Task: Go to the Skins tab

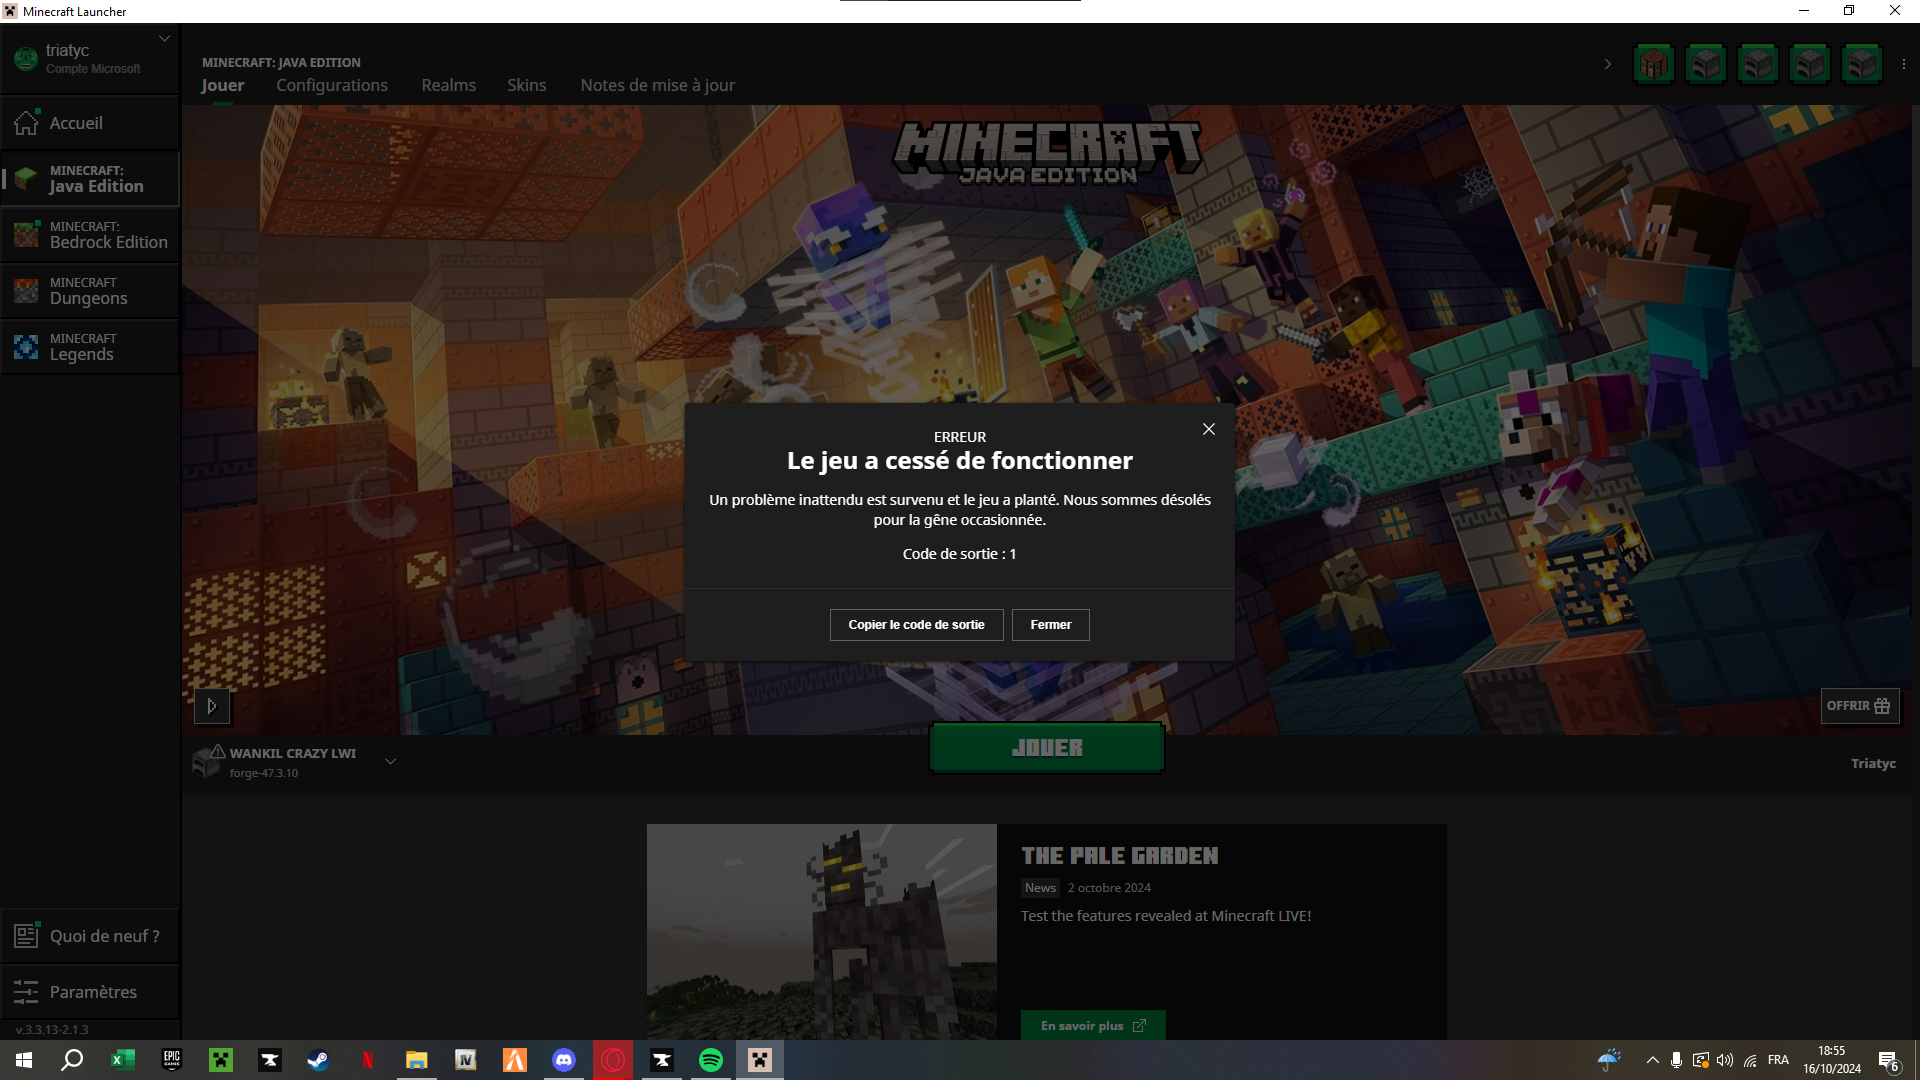Action: 526,85
